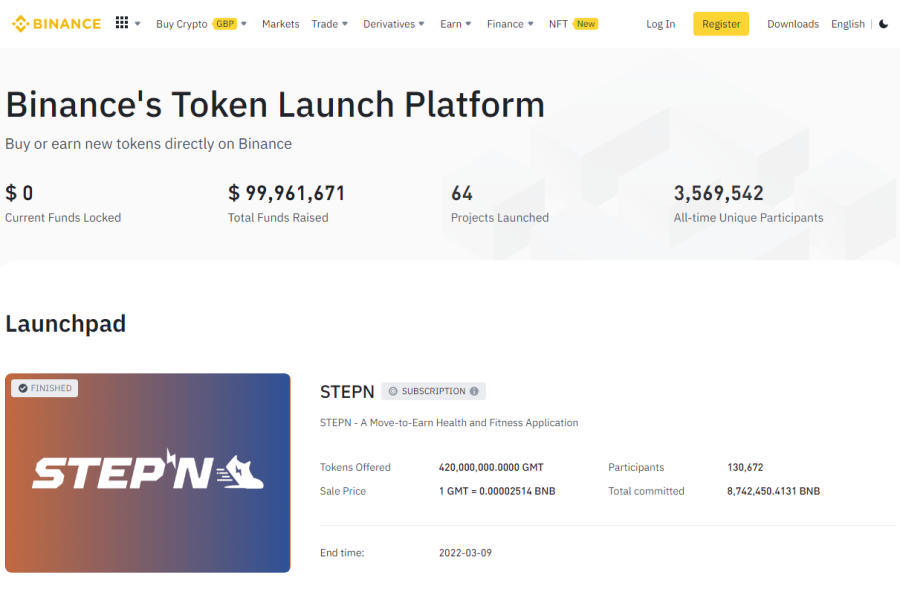Select participants count '130,672'

pos(745,467)
